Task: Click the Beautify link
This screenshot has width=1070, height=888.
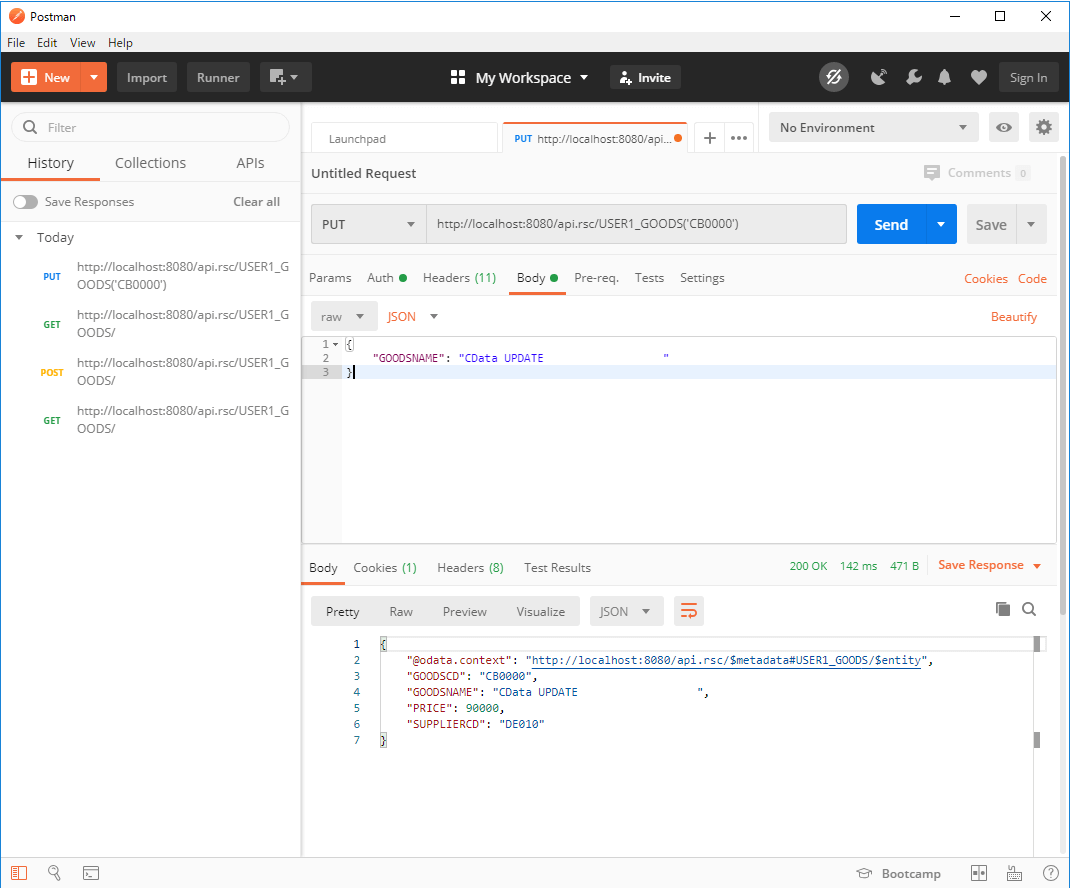Action: tap(1013, 317)
